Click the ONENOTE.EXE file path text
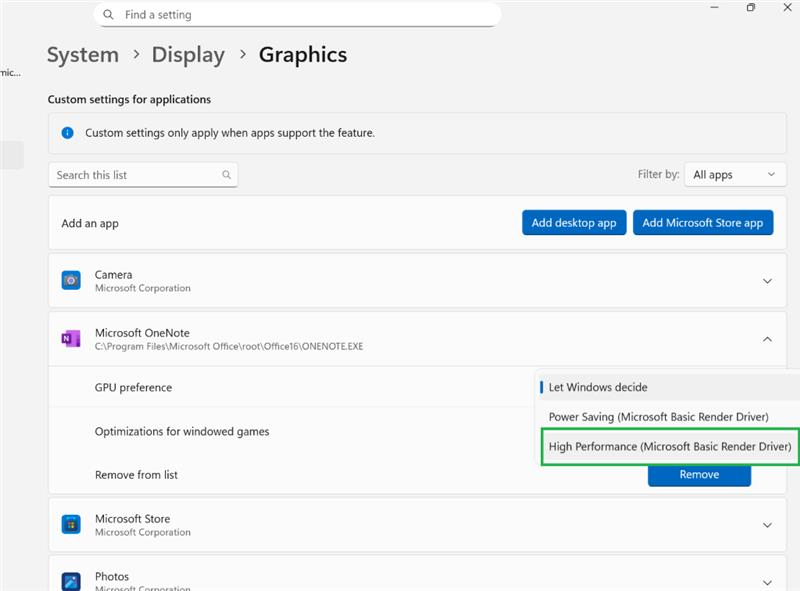Screen dimensions: 800x591 coord(229,347)
